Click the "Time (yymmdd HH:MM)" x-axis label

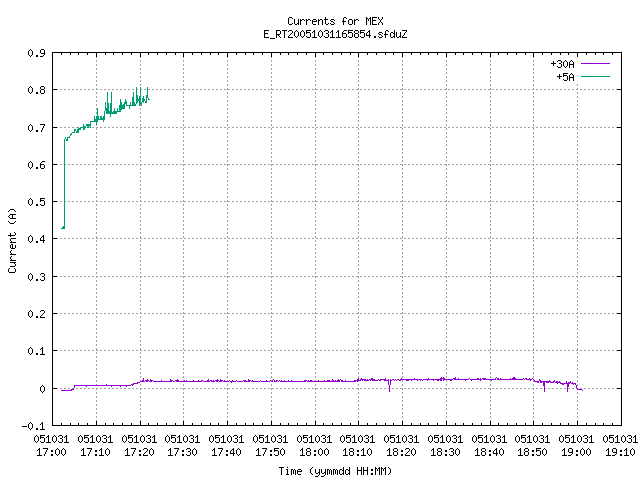tap(335, 471)
